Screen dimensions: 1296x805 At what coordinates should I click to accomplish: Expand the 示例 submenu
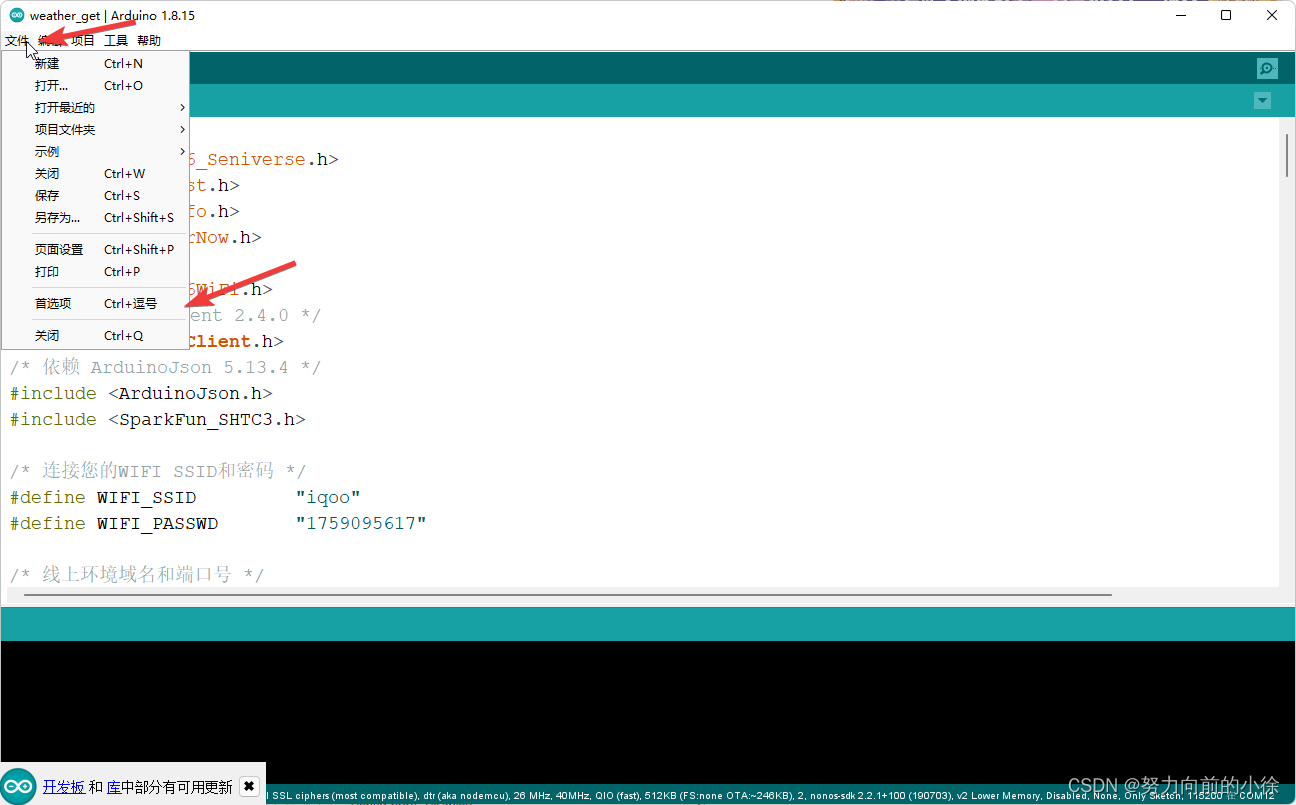point(95,151)
